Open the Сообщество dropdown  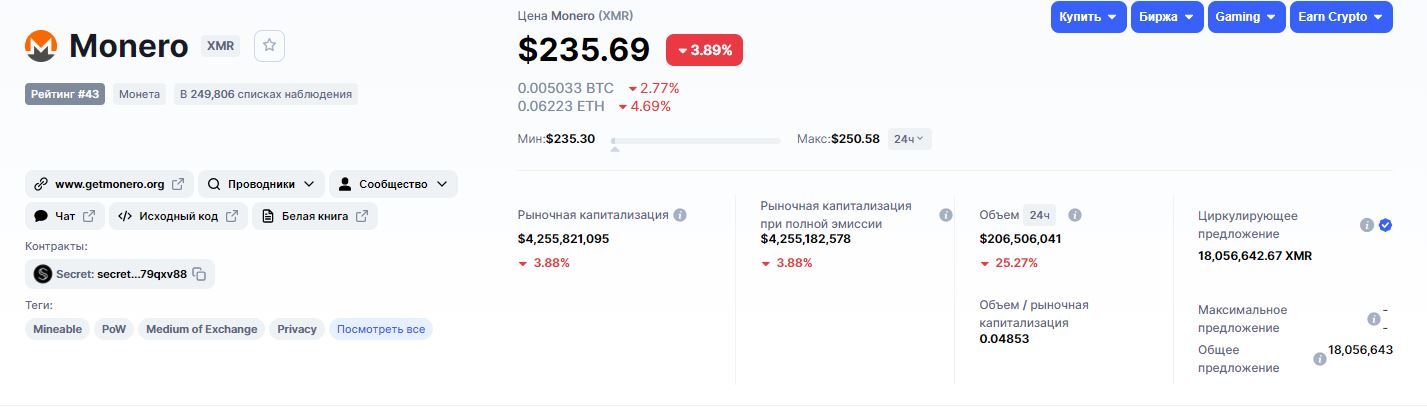(x=393, y=184)
